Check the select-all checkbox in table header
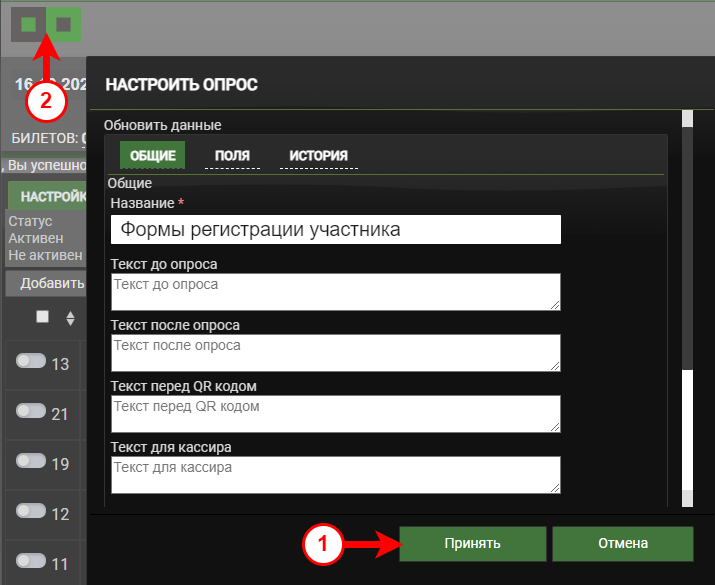Viewport: 715px width, 585px height. point(42,317)
